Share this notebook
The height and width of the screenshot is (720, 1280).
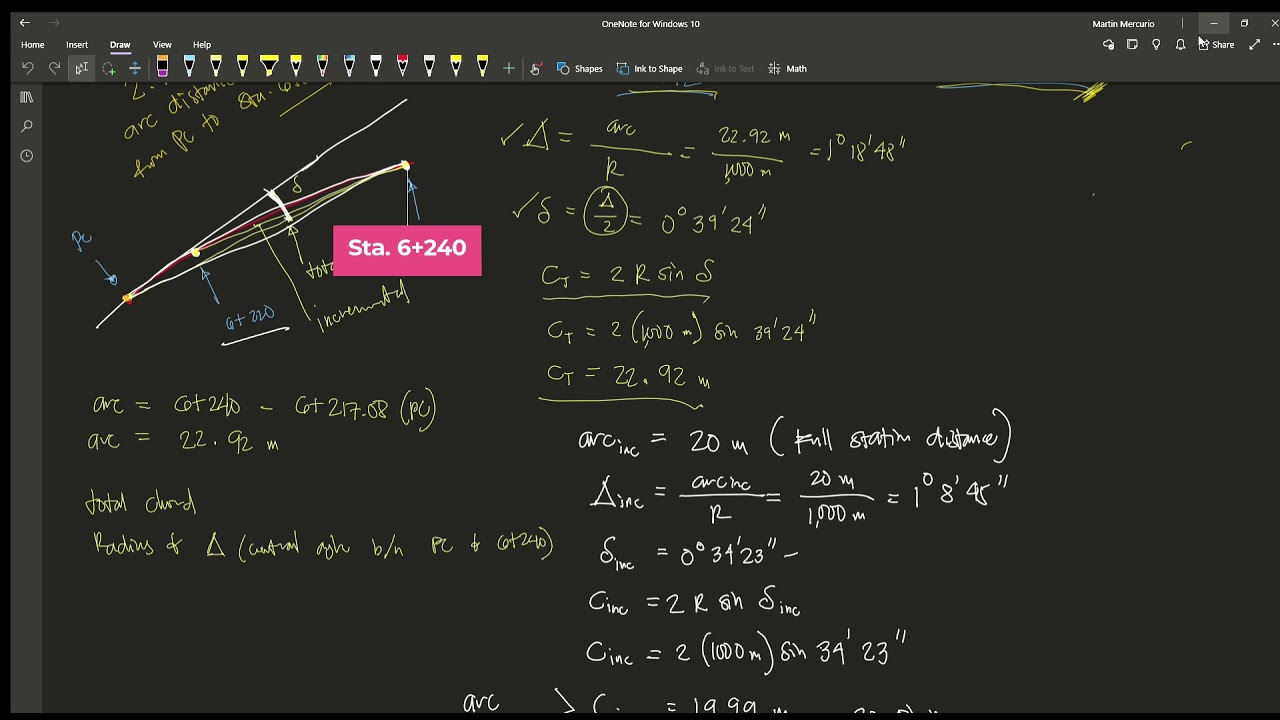point(1216,44)
